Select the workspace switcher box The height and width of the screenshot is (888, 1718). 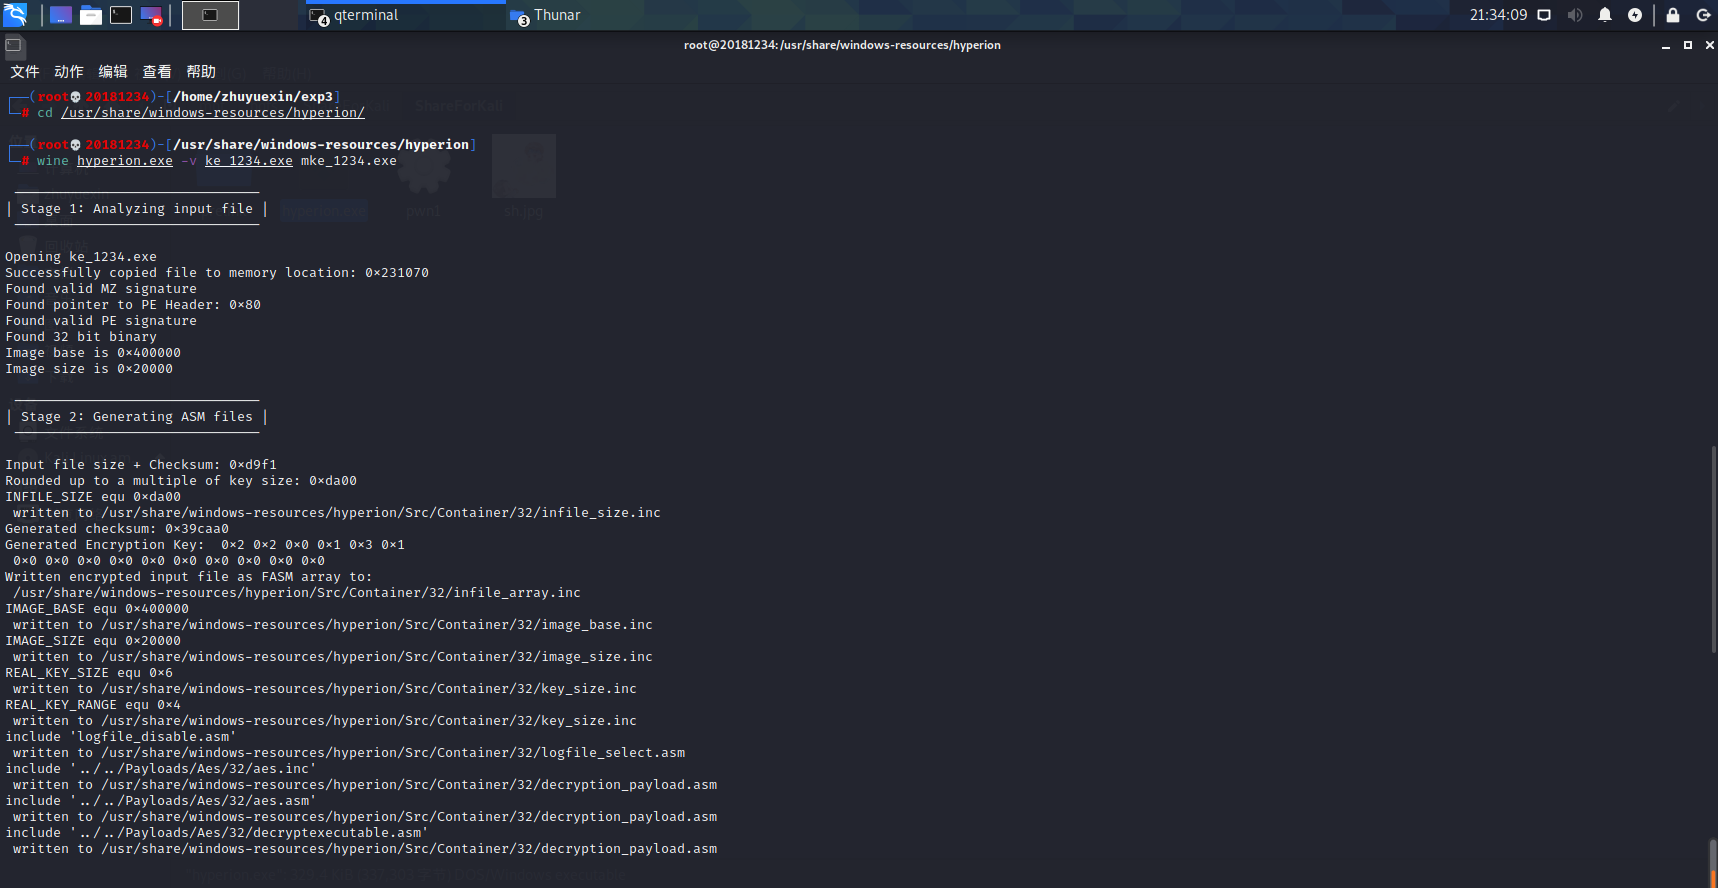[210, 15]
